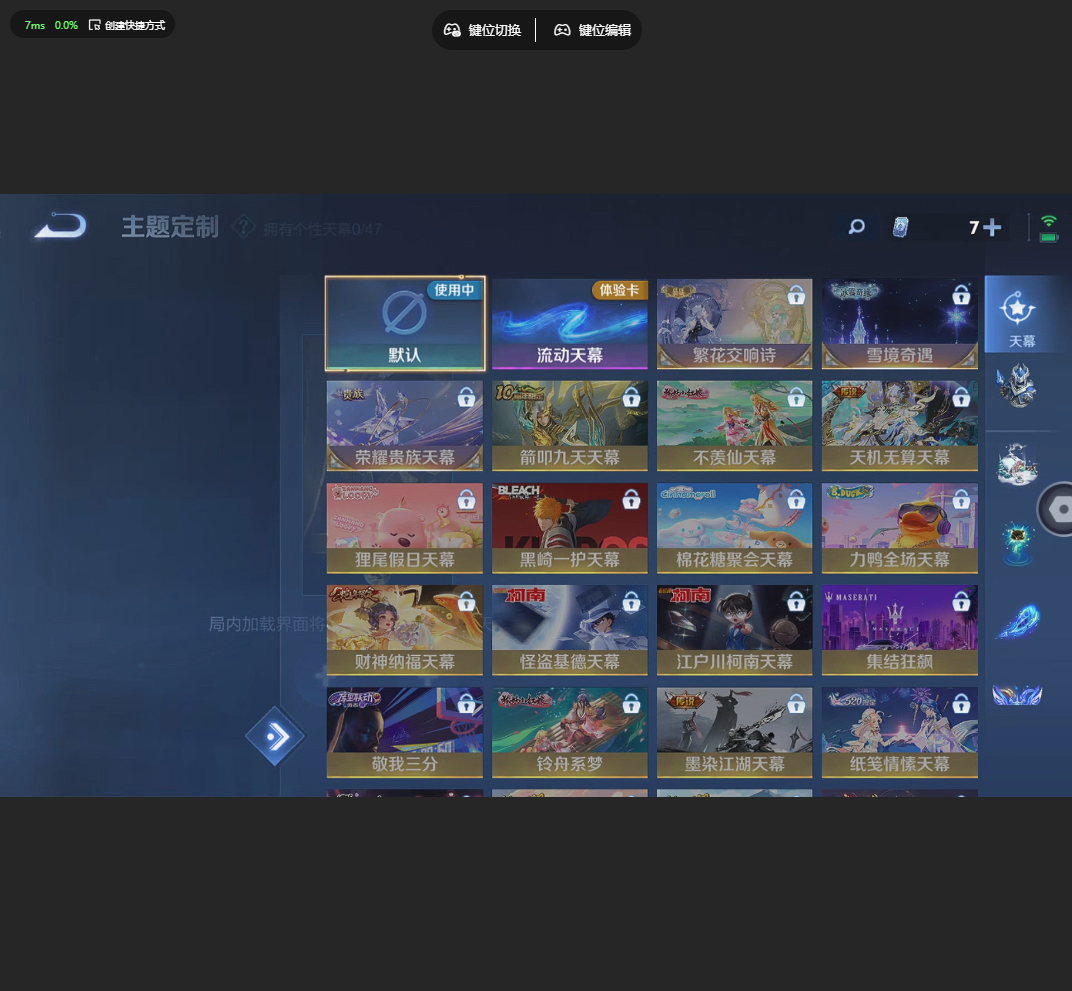Click the lock icon on 纸笺情愫天幕
Viewport: 1072px width, 991px height.
961,703
